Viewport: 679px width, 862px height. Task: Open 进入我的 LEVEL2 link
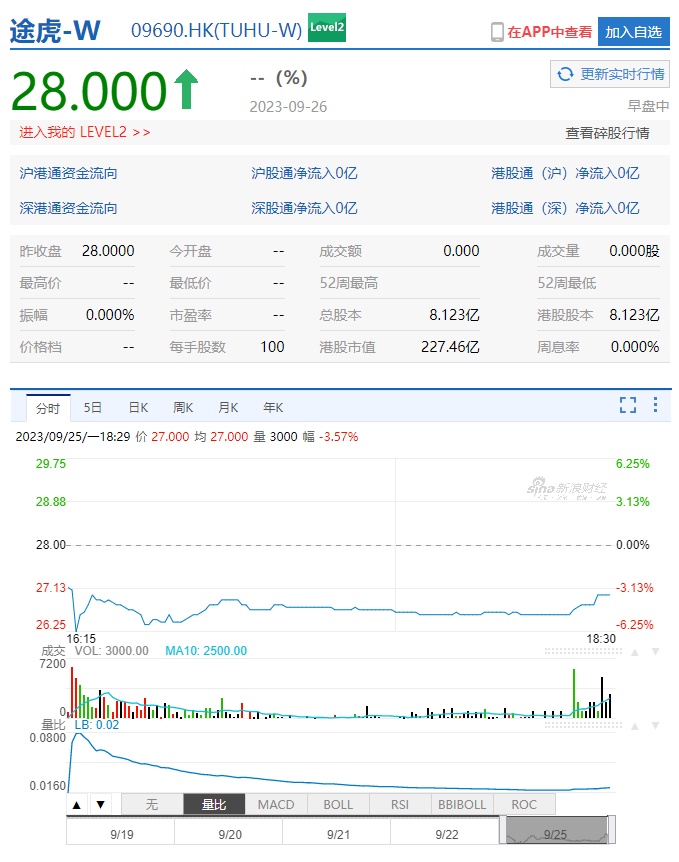click(85, 132)
